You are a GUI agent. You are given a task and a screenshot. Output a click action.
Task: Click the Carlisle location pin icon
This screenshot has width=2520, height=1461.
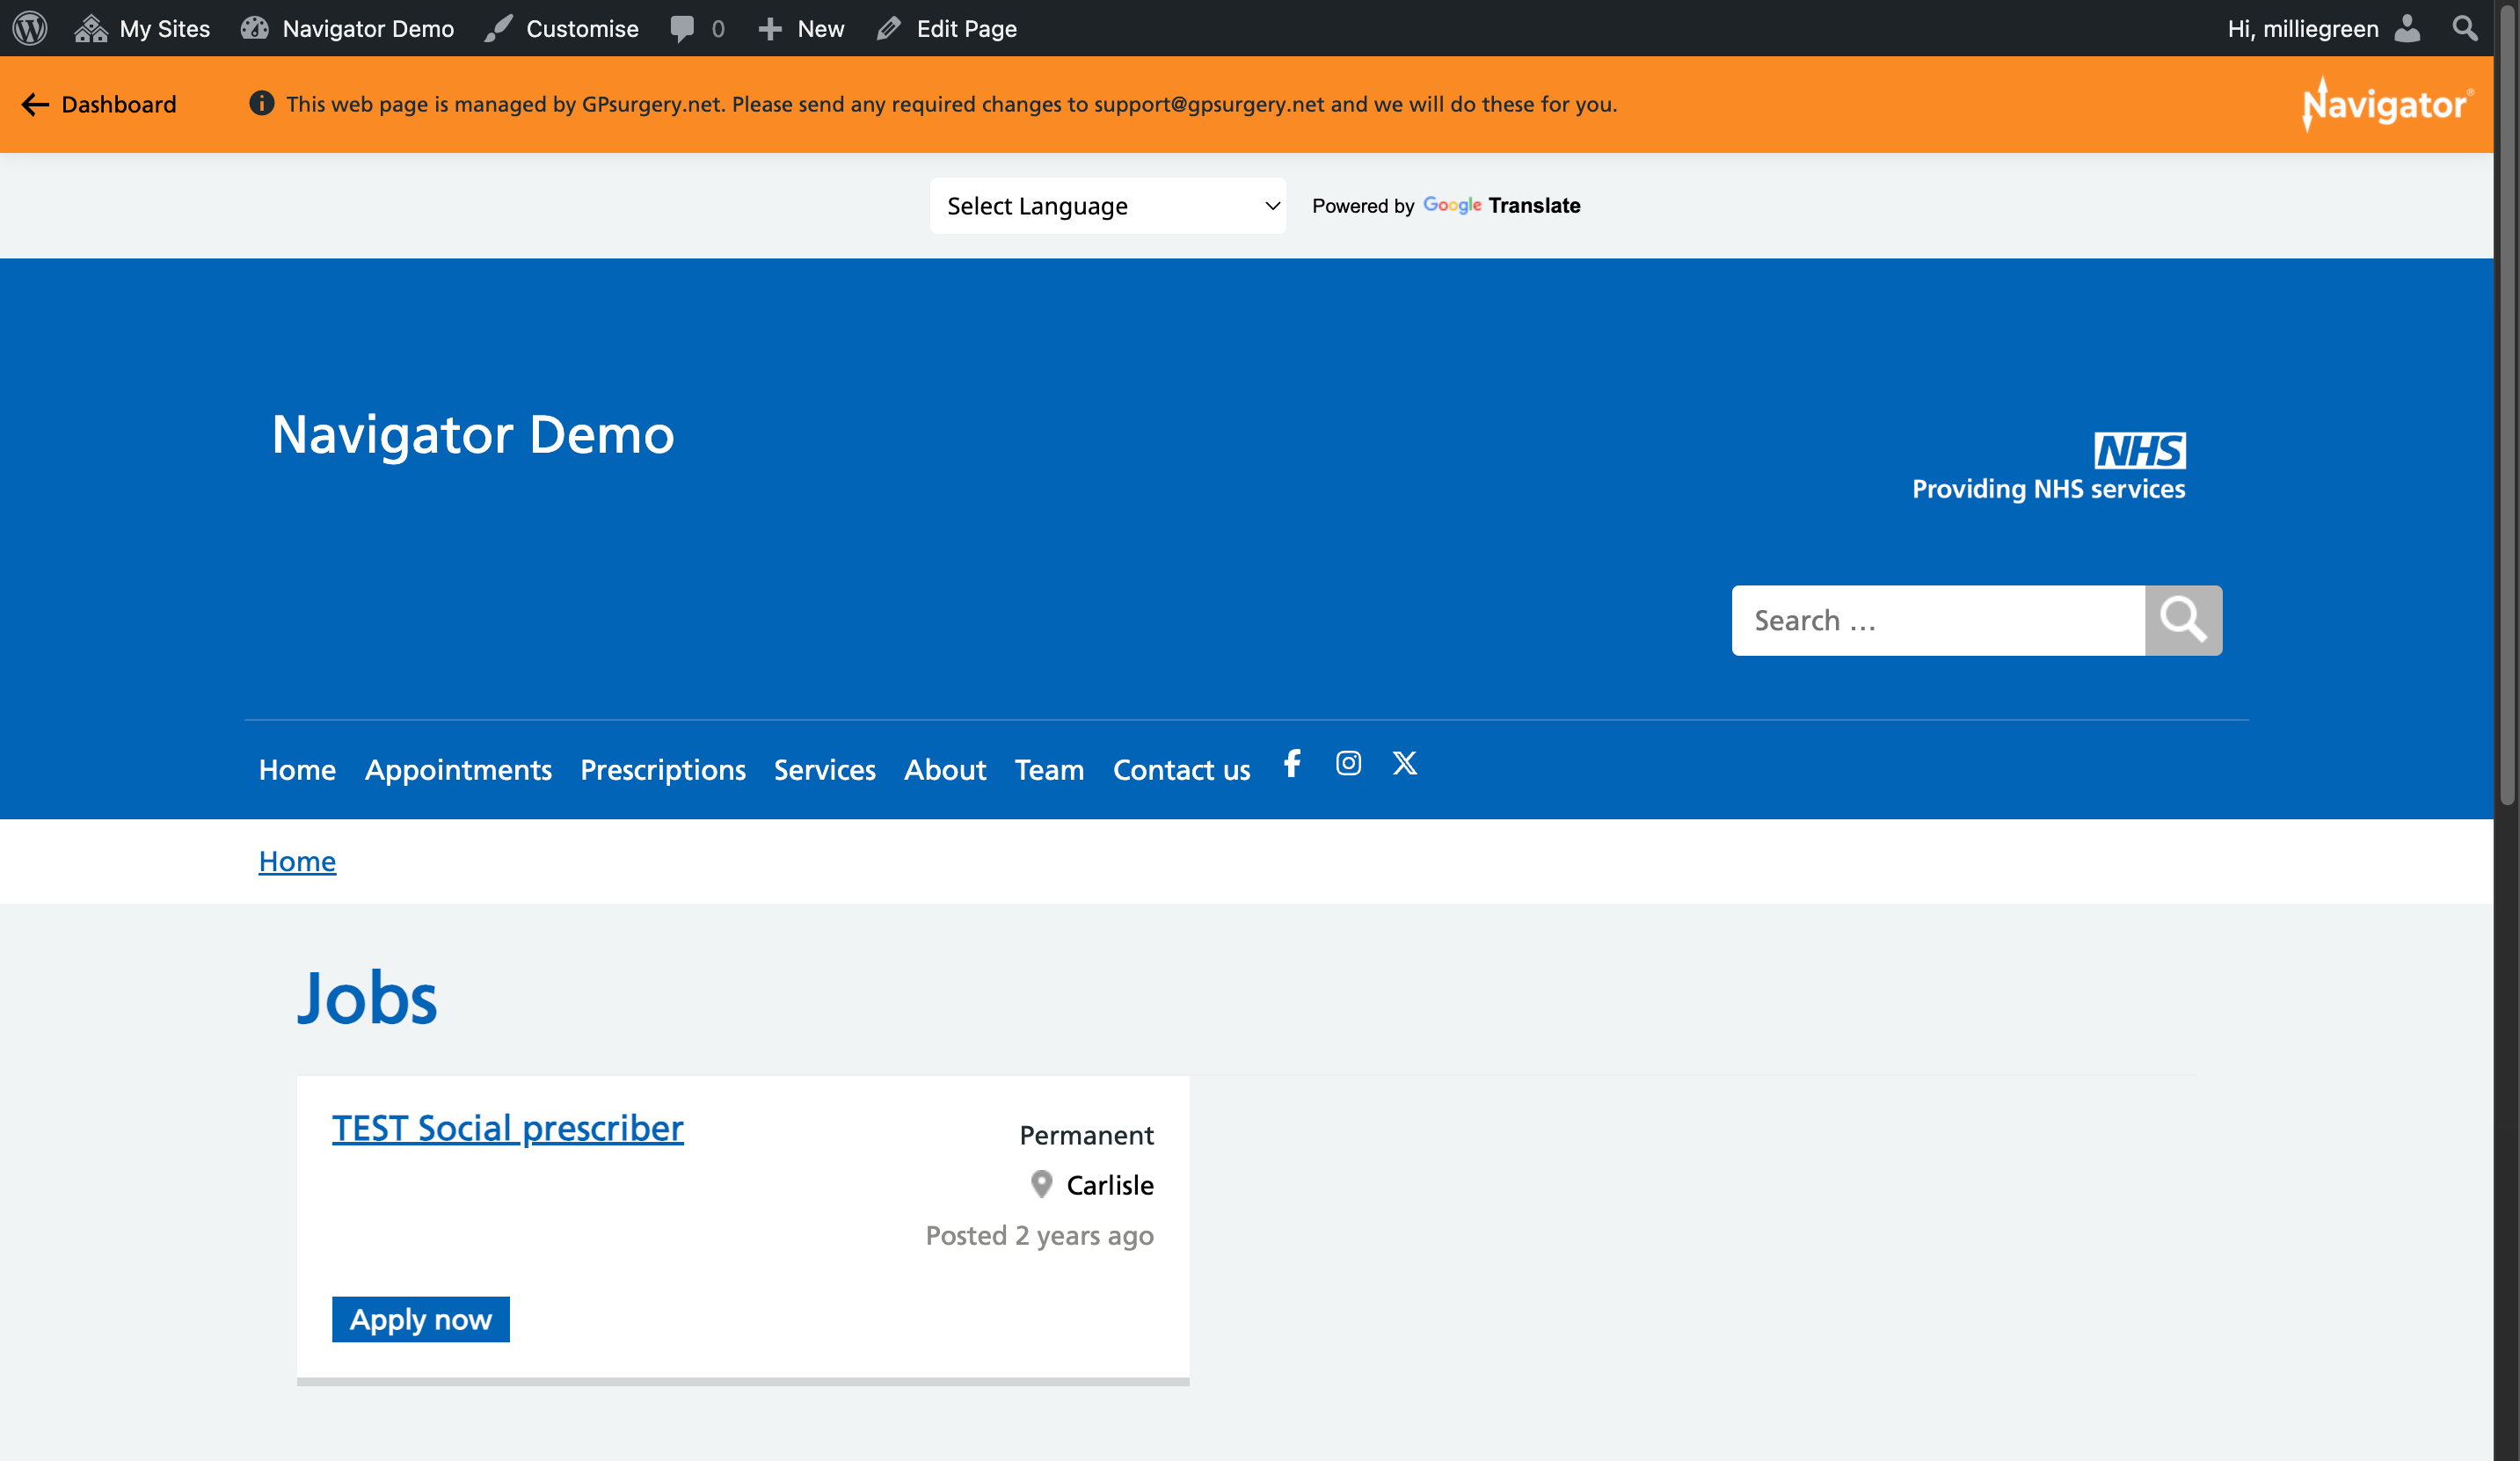tap(1042, 1184)
